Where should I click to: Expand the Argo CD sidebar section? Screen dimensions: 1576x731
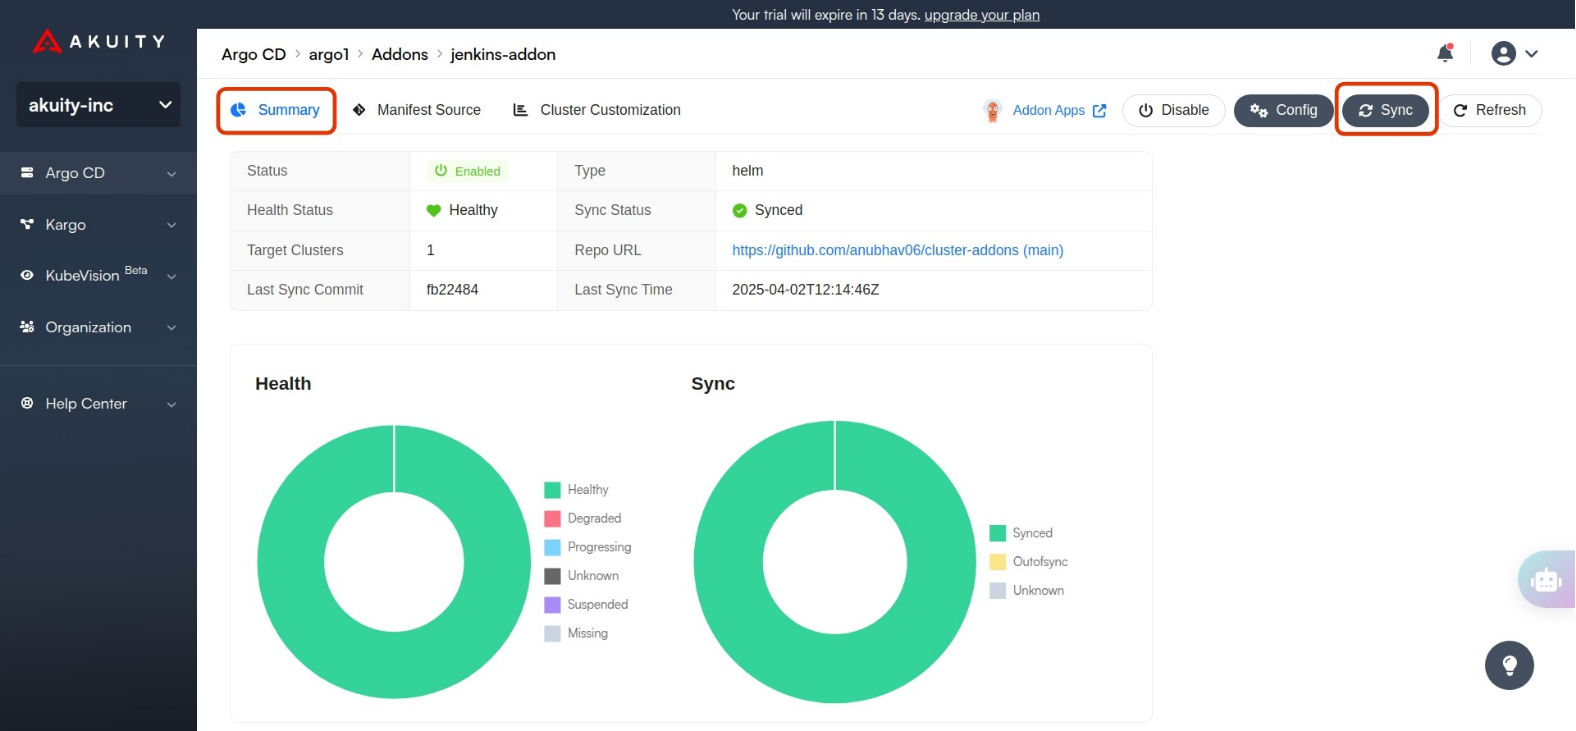point(171,174)
